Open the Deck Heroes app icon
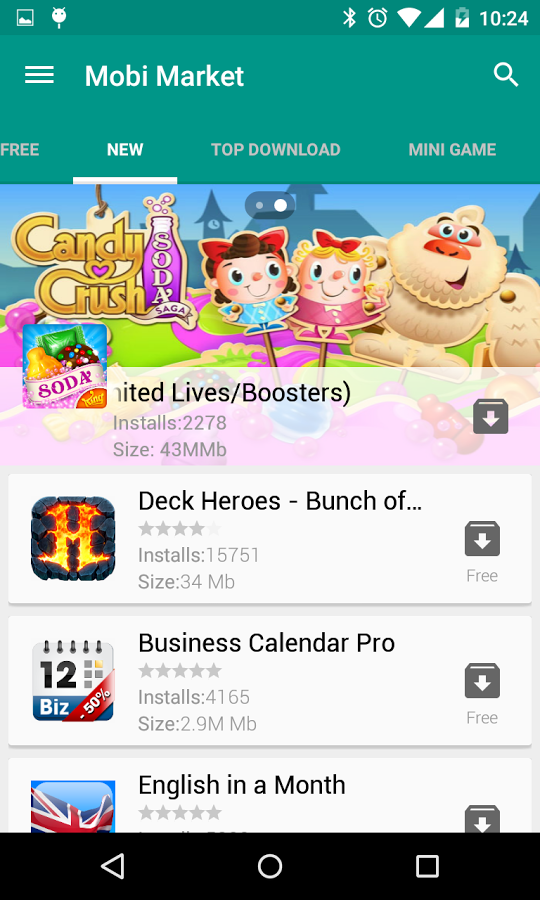Image resolution: width=540 pixels, height=900 pixels. click(x=73, y=538)
